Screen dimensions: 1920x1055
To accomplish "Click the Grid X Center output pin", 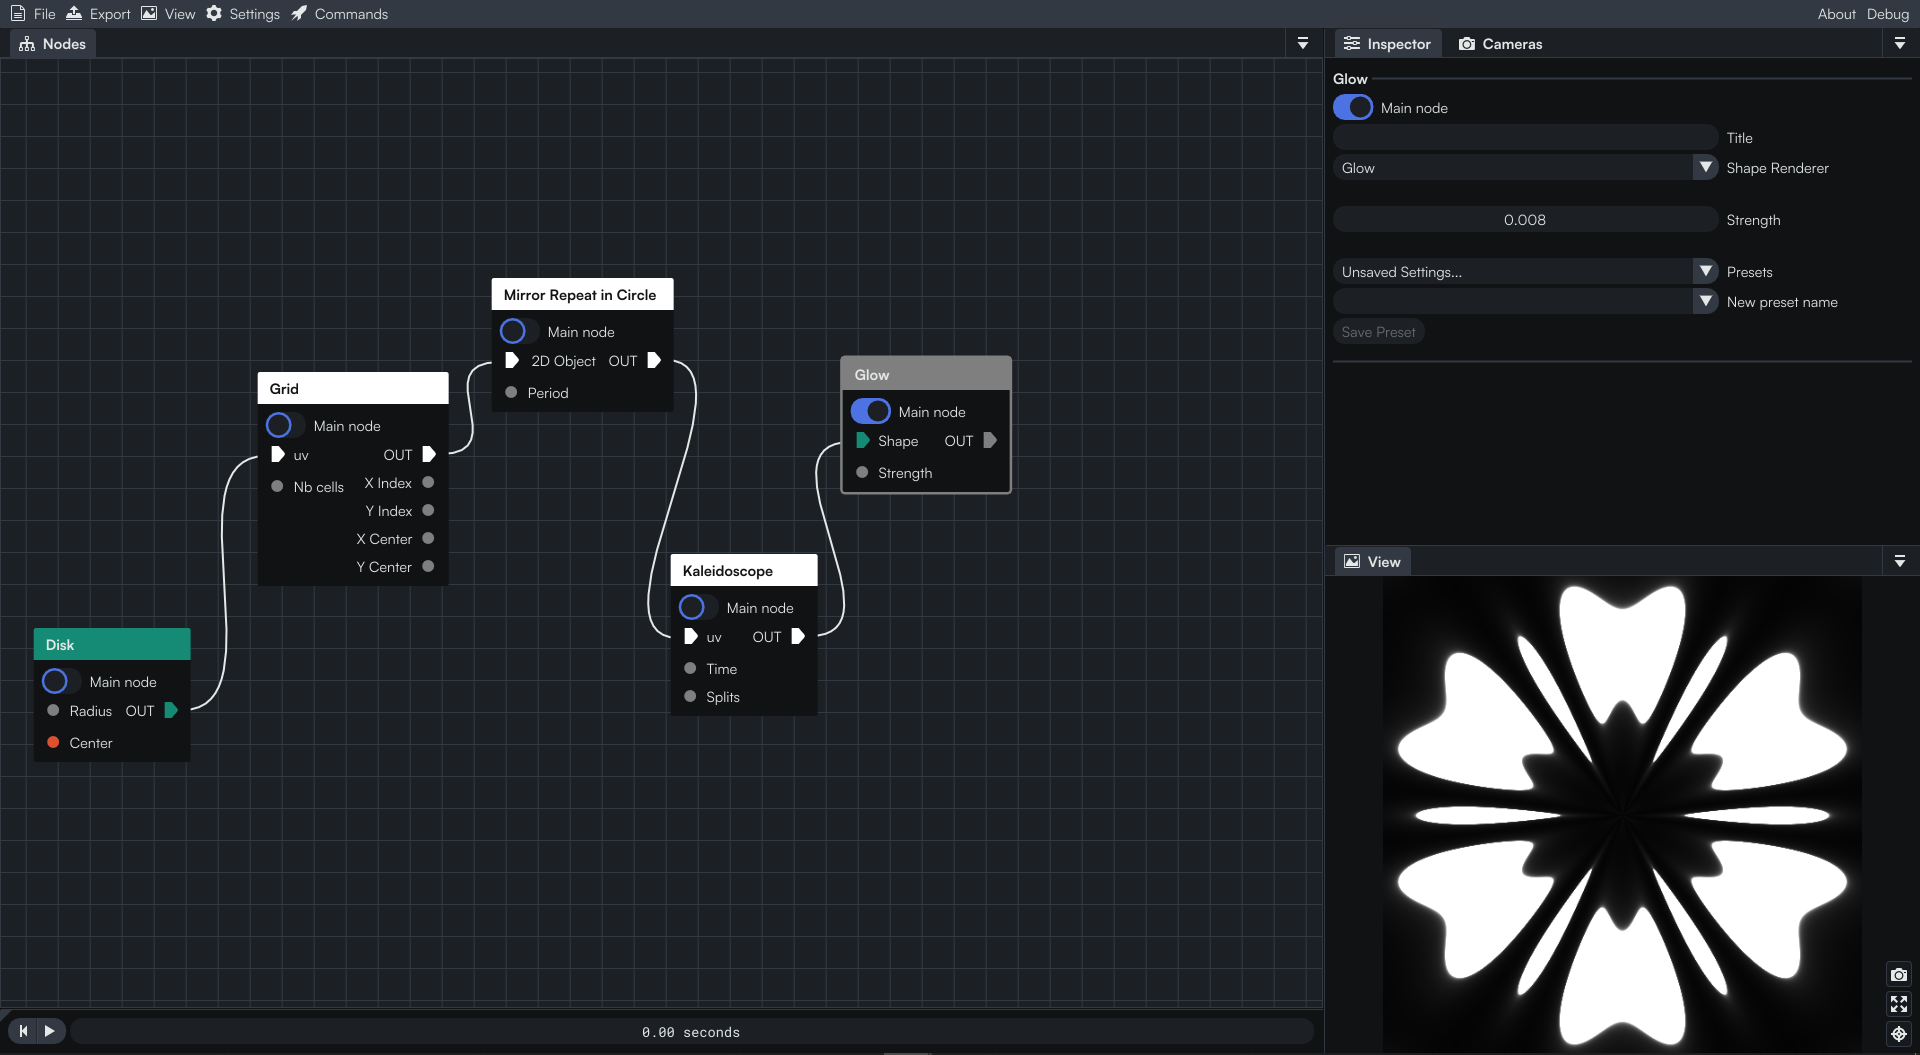I will pos(428,539).
